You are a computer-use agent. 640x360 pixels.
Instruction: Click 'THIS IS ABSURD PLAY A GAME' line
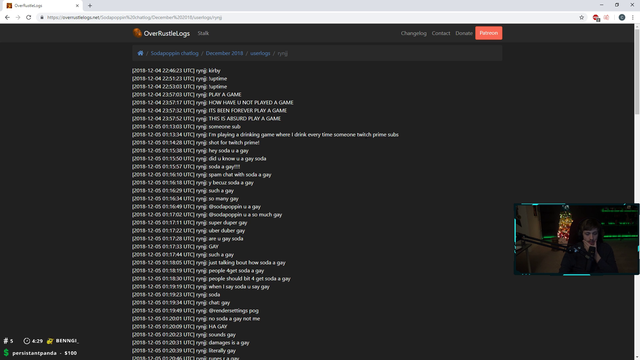(206, 119)
